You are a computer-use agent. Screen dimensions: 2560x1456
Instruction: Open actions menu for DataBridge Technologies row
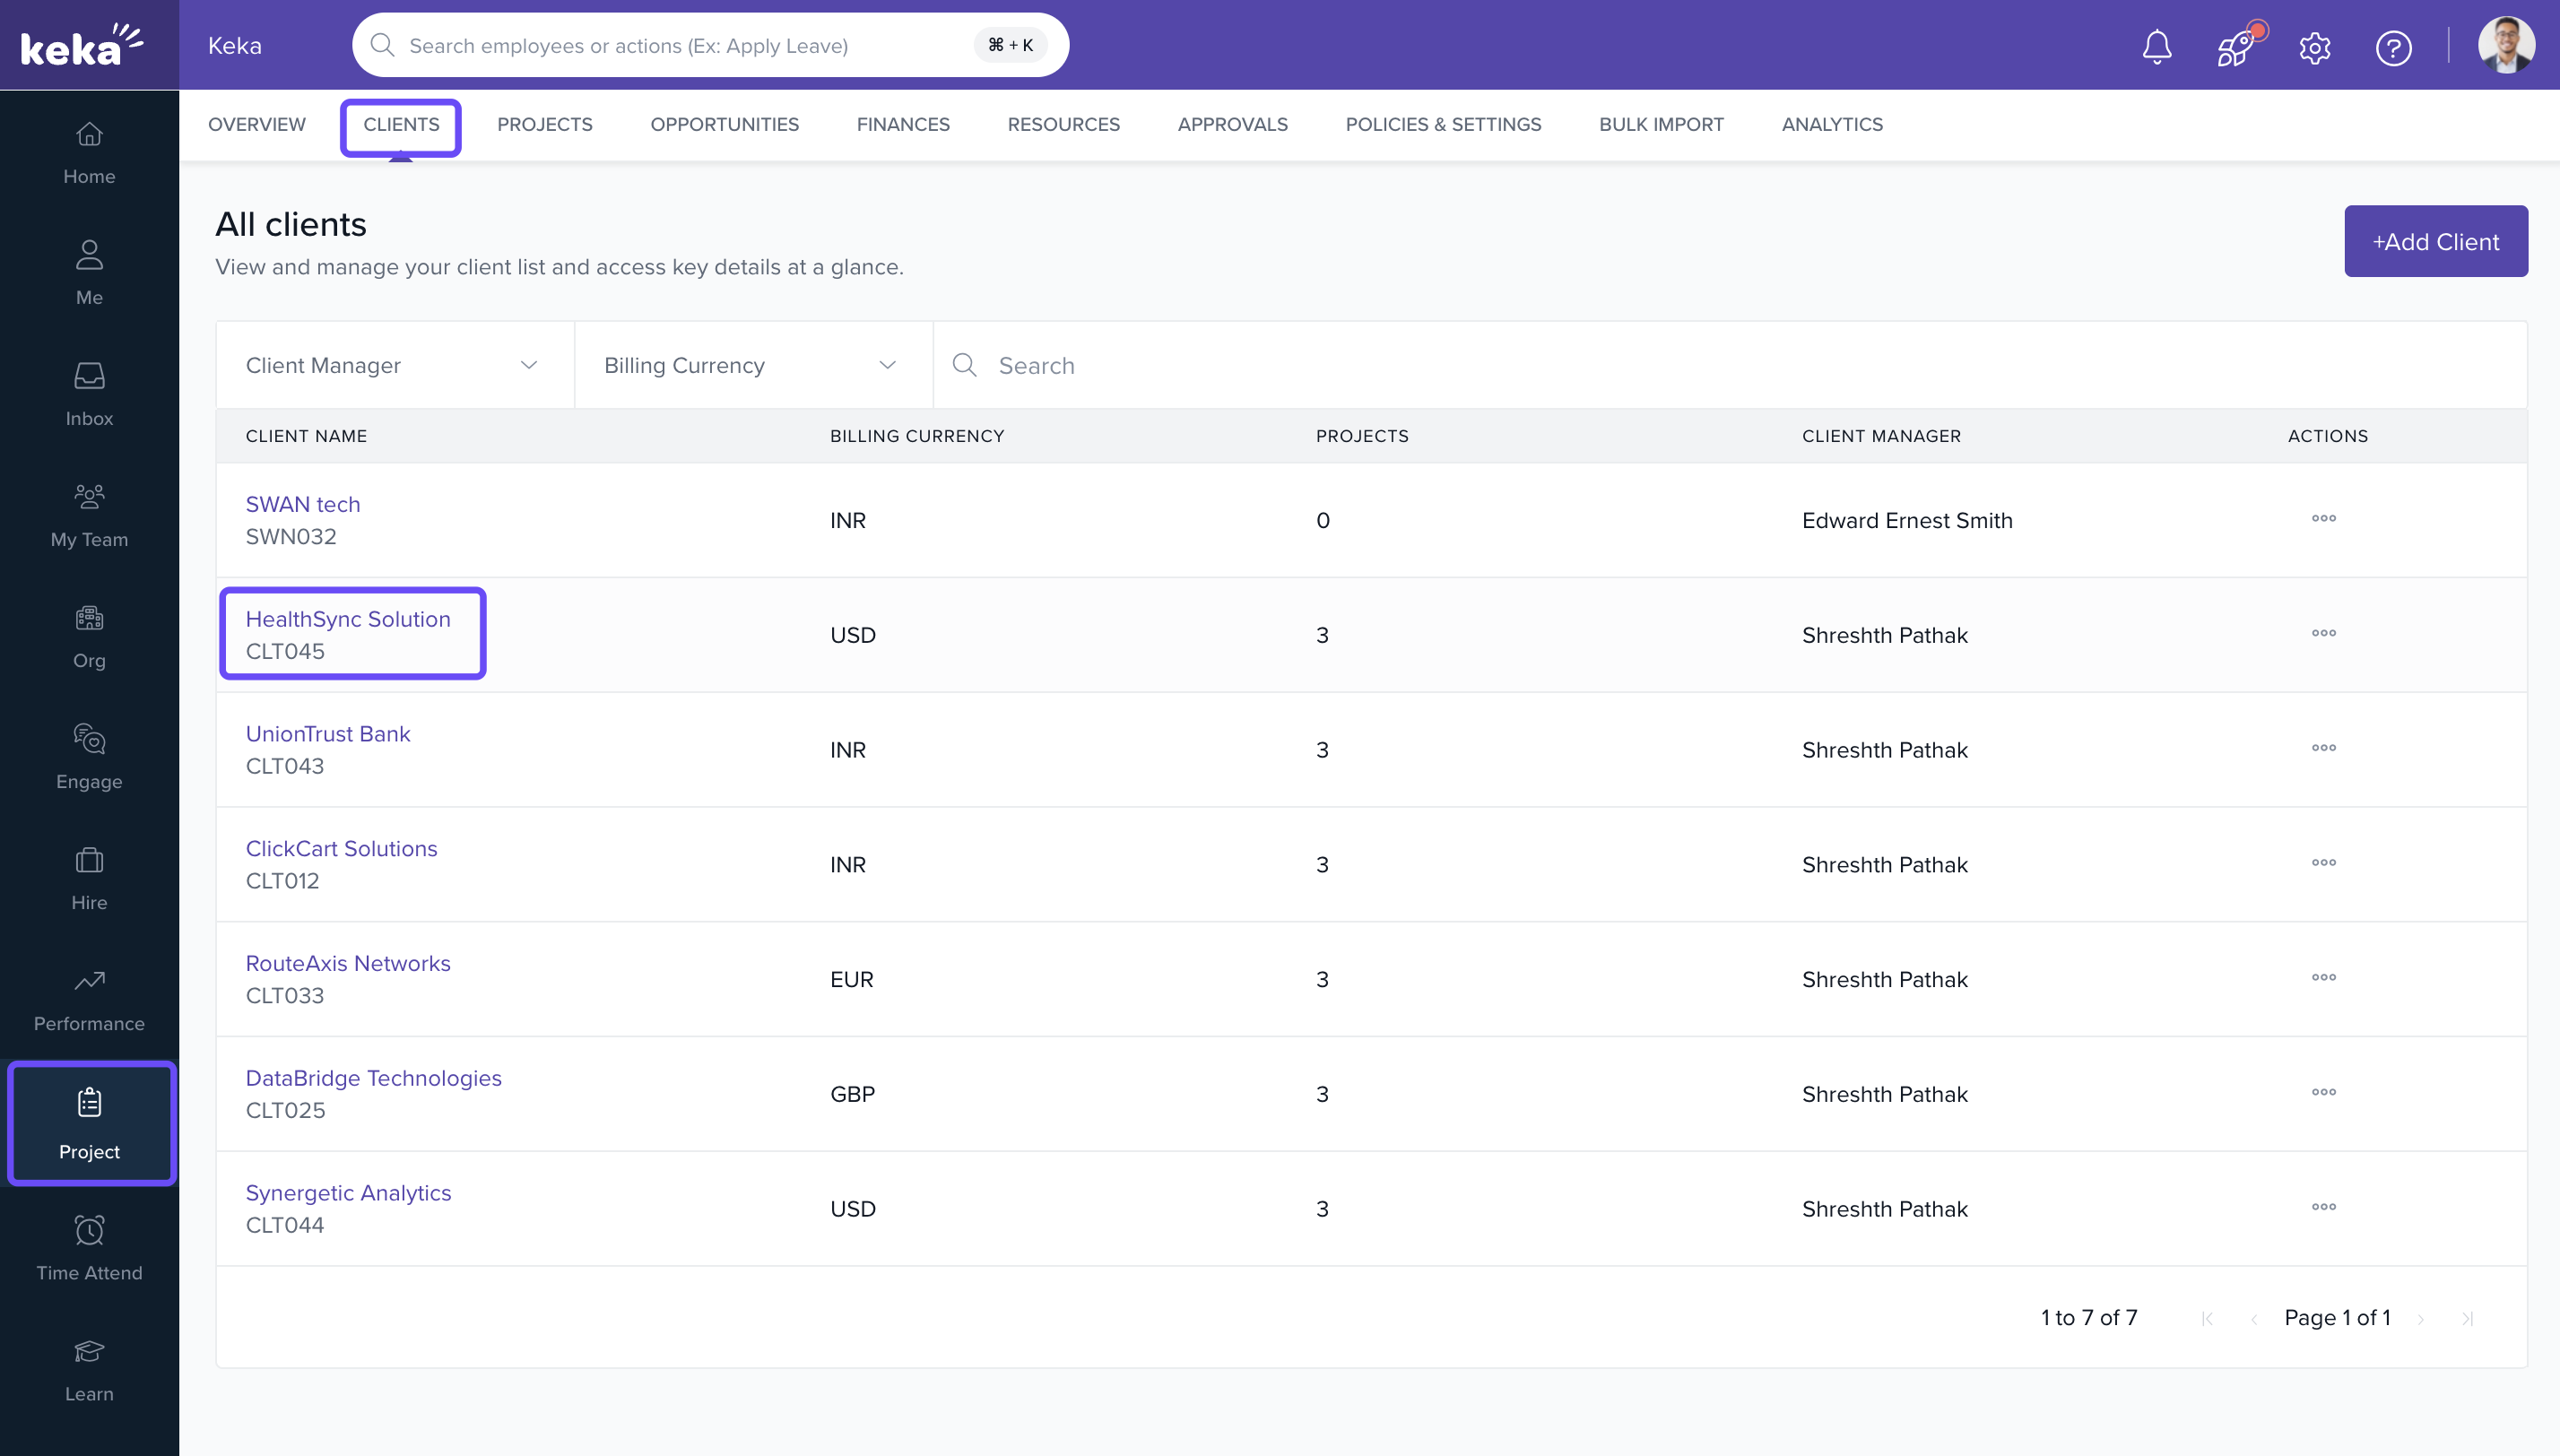tap(2323, 1092)
